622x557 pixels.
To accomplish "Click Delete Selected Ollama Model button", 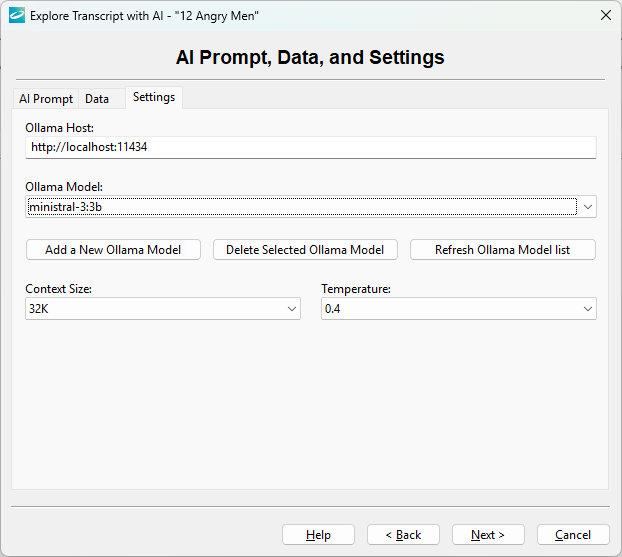I will pos(305,250).
